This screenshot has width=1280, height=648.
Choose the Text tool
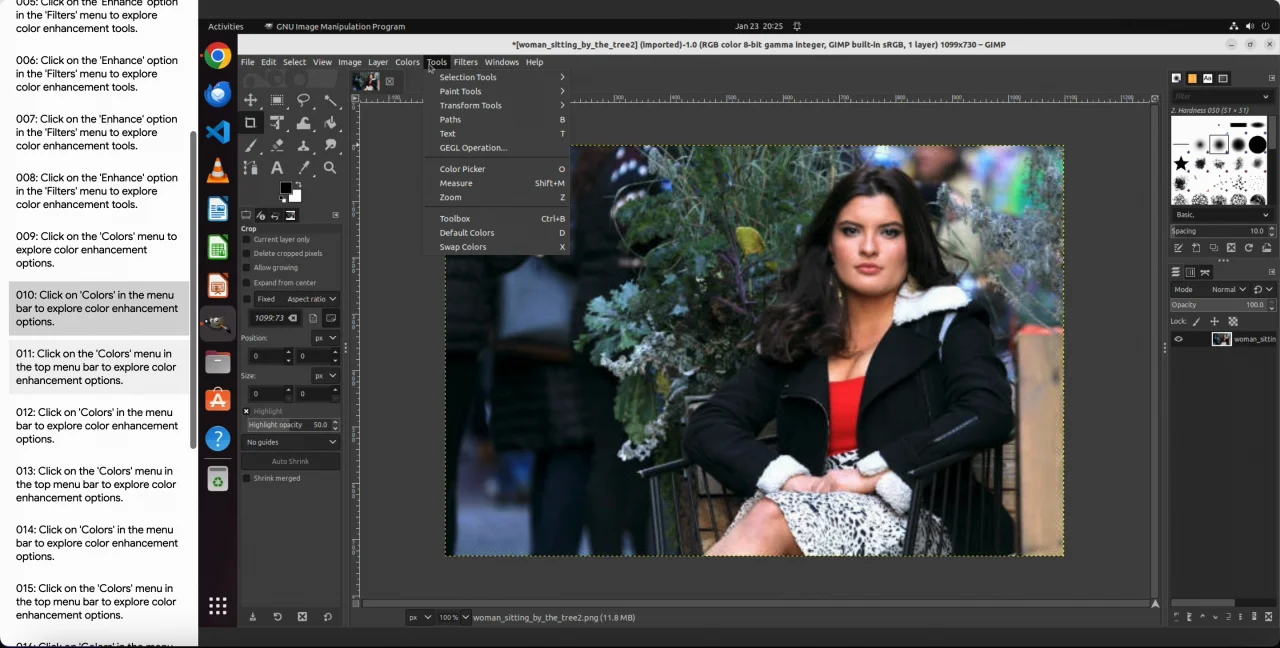coord(277,168)
